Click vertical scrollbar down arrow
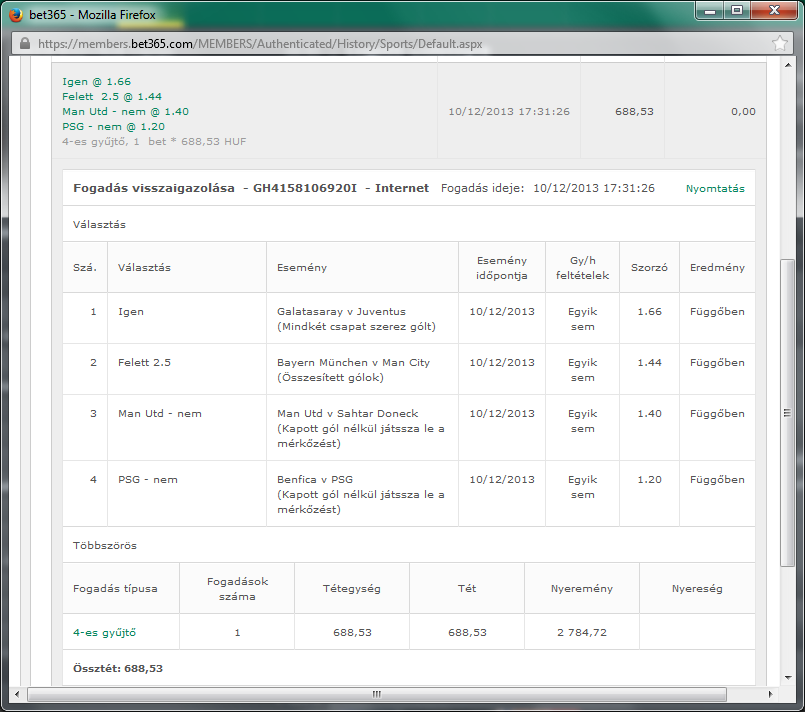This screenshot has width=805, height=712. click(788, 678)
